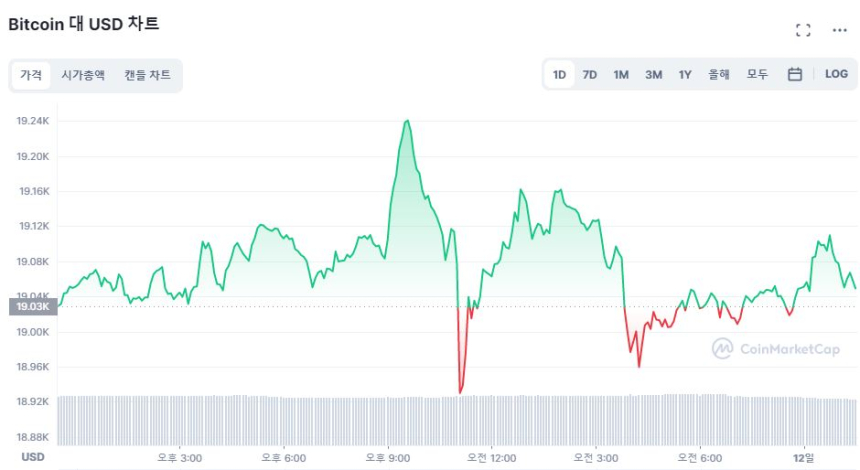Set chart range to 1Y
This screenshot has height=470, width=860.
coord(685,74)
